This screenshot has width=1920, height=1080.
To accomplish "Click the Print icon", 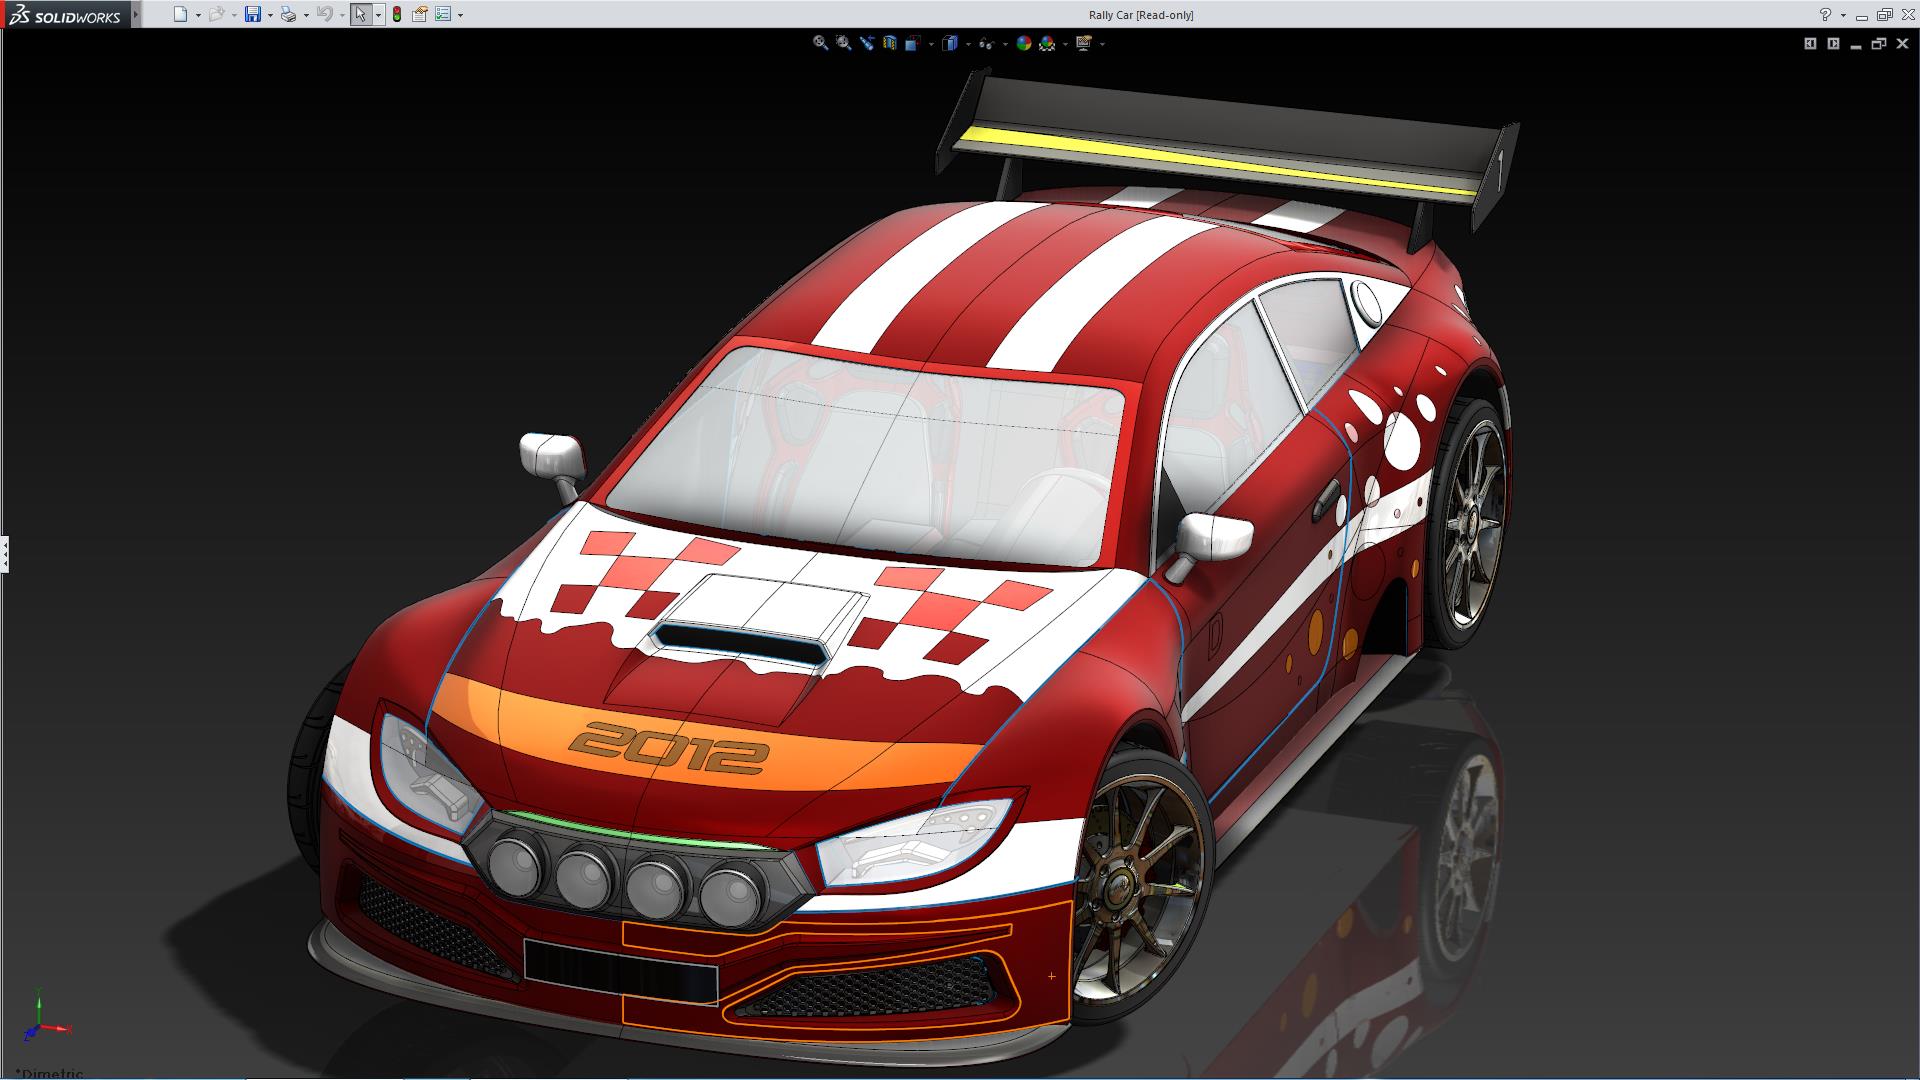I will point(288,14).
